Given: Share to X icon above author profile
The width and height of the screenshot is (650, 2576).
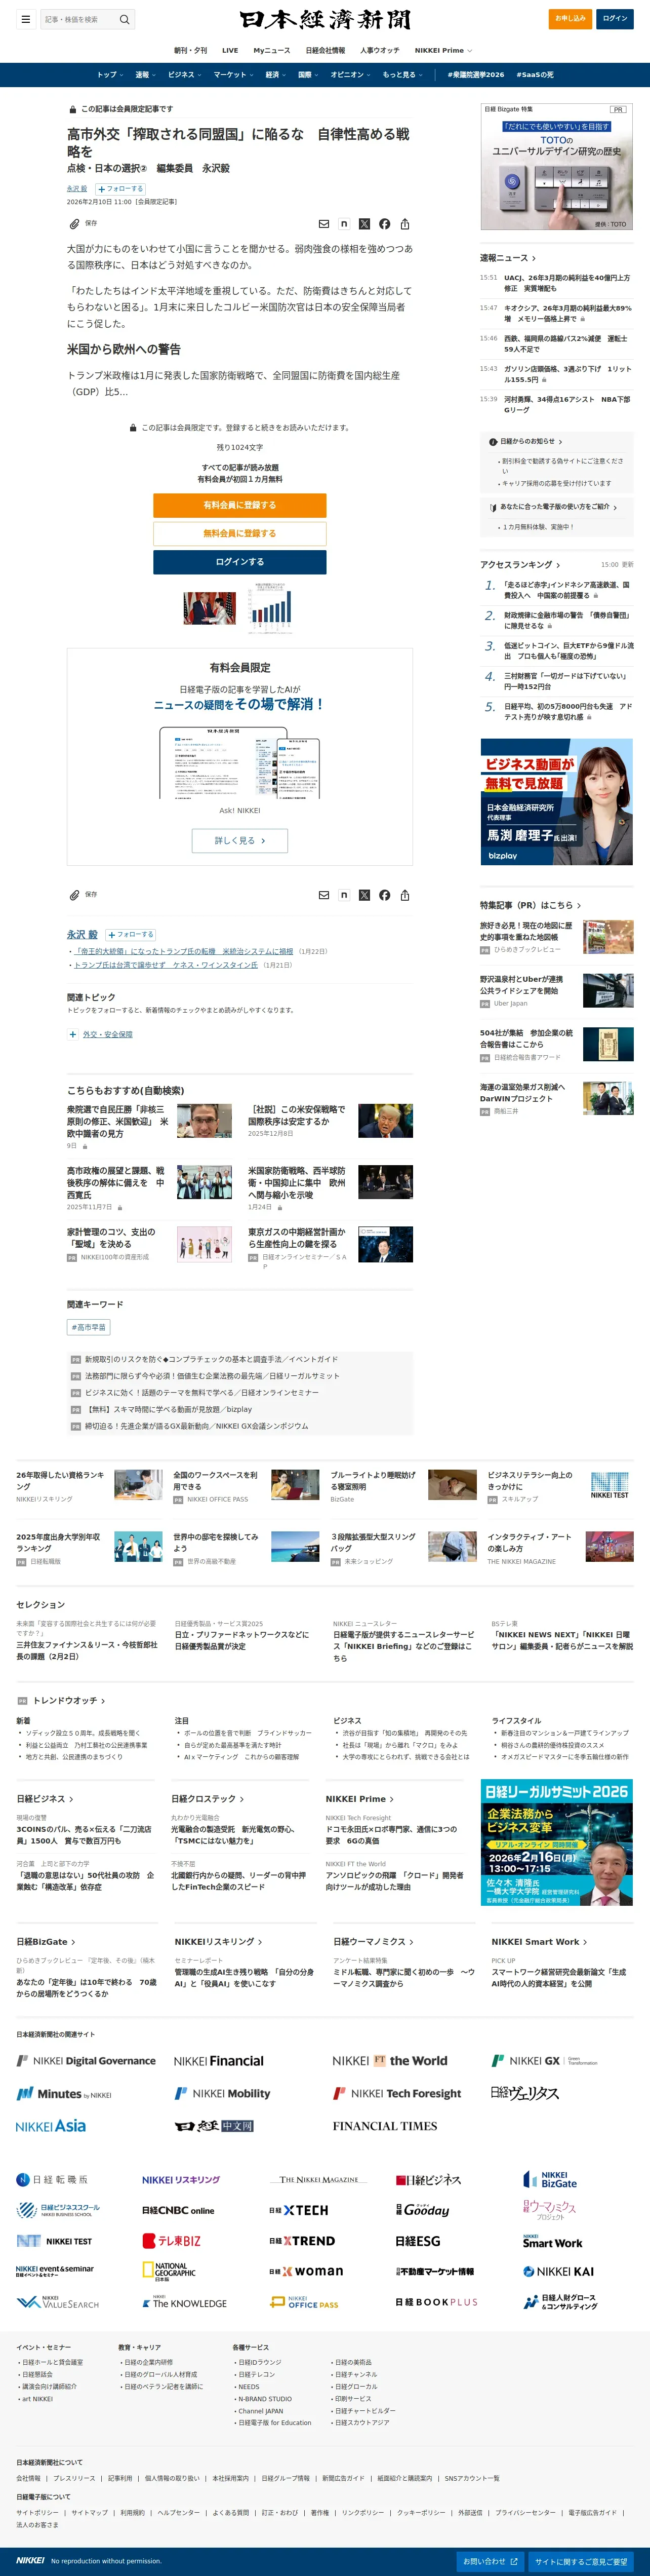Looking at the screenshot, I should click(x=364, y=895).
